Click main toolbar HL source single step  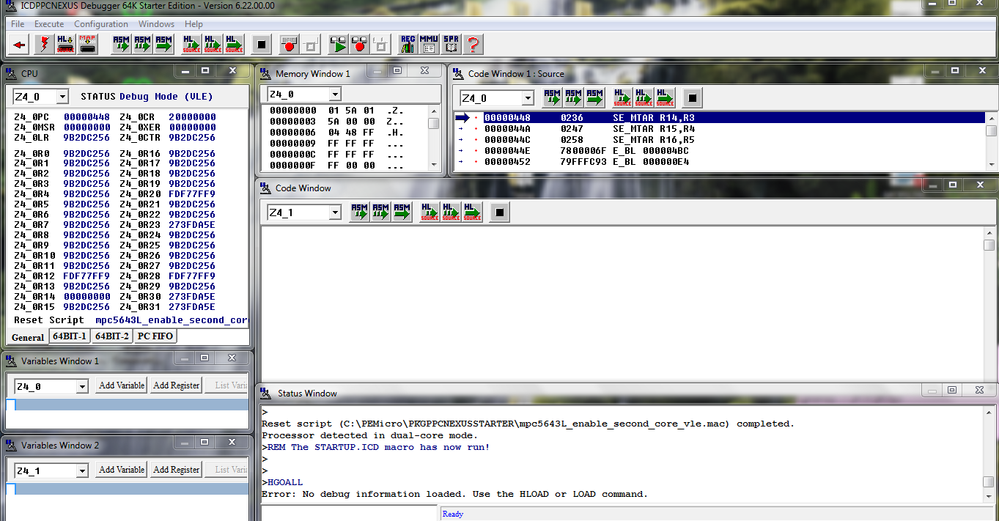click(191, 45)
